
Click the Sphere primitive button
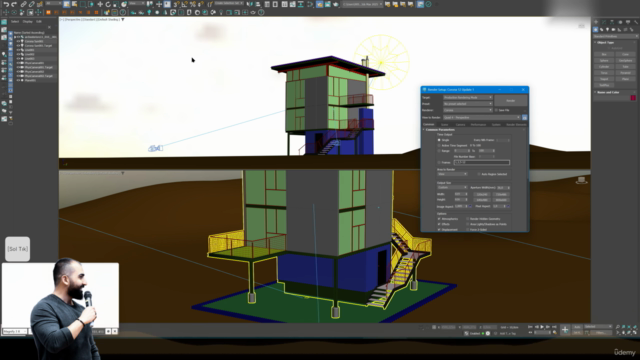(604, 60)
